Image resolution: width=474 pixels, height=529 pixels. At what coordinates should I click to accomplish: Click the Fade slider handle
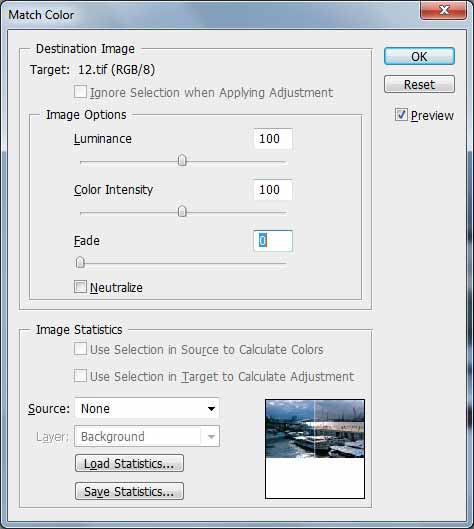click(x=80, y=262)
